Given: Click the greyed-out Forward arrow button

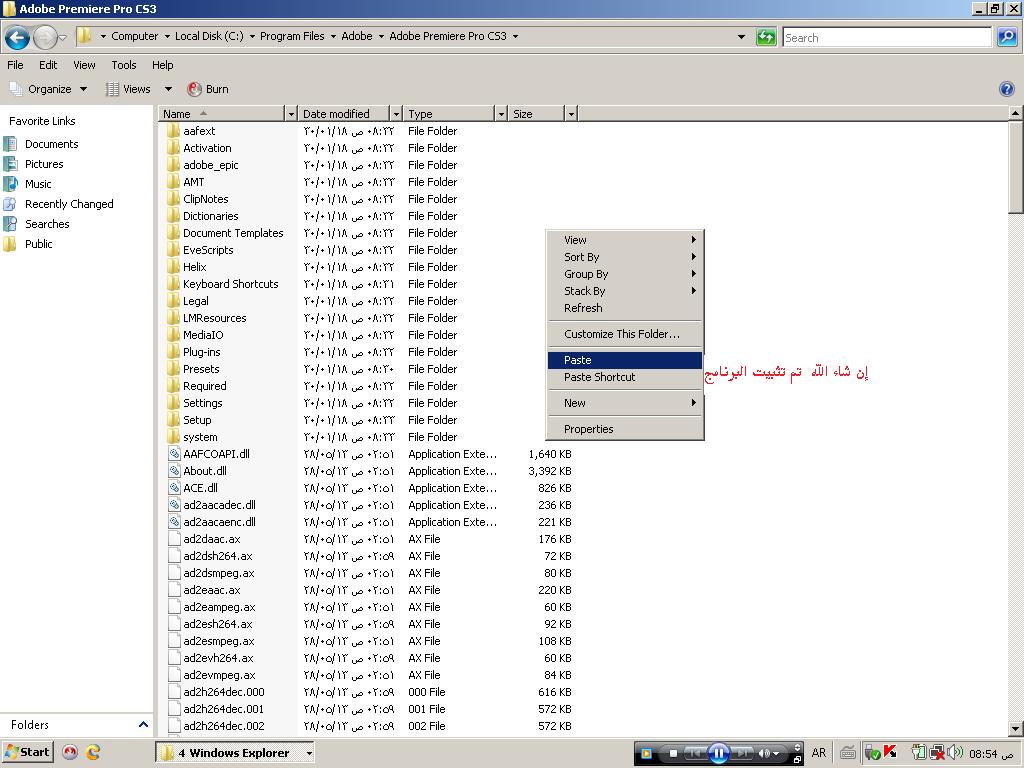Looking at the screenshot, I should click(x=44, y=37).
